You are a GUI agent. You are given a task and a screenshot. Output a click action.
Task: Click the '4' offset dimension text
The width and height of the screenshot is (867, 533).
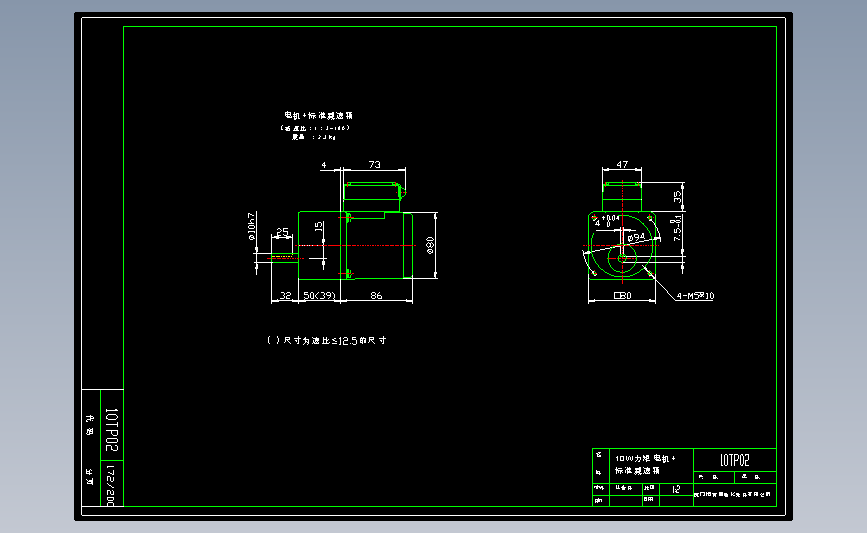point(324,165)
